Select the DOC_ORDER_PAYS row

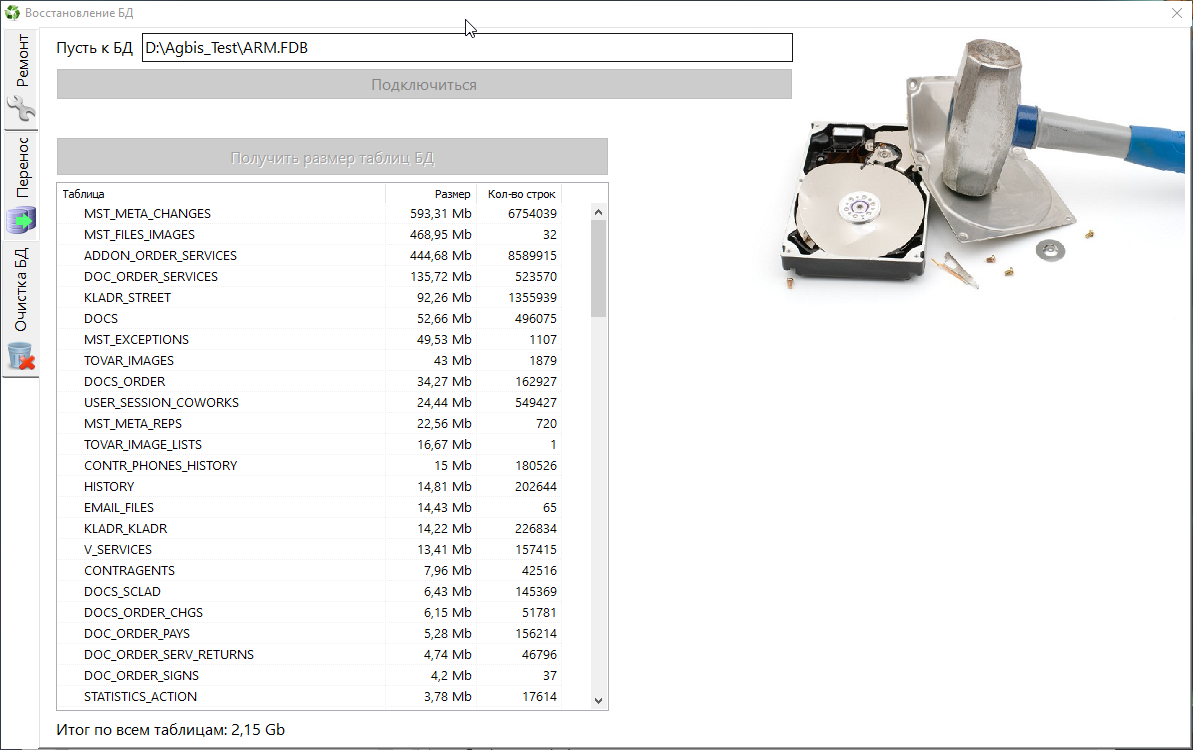(309, 634)
